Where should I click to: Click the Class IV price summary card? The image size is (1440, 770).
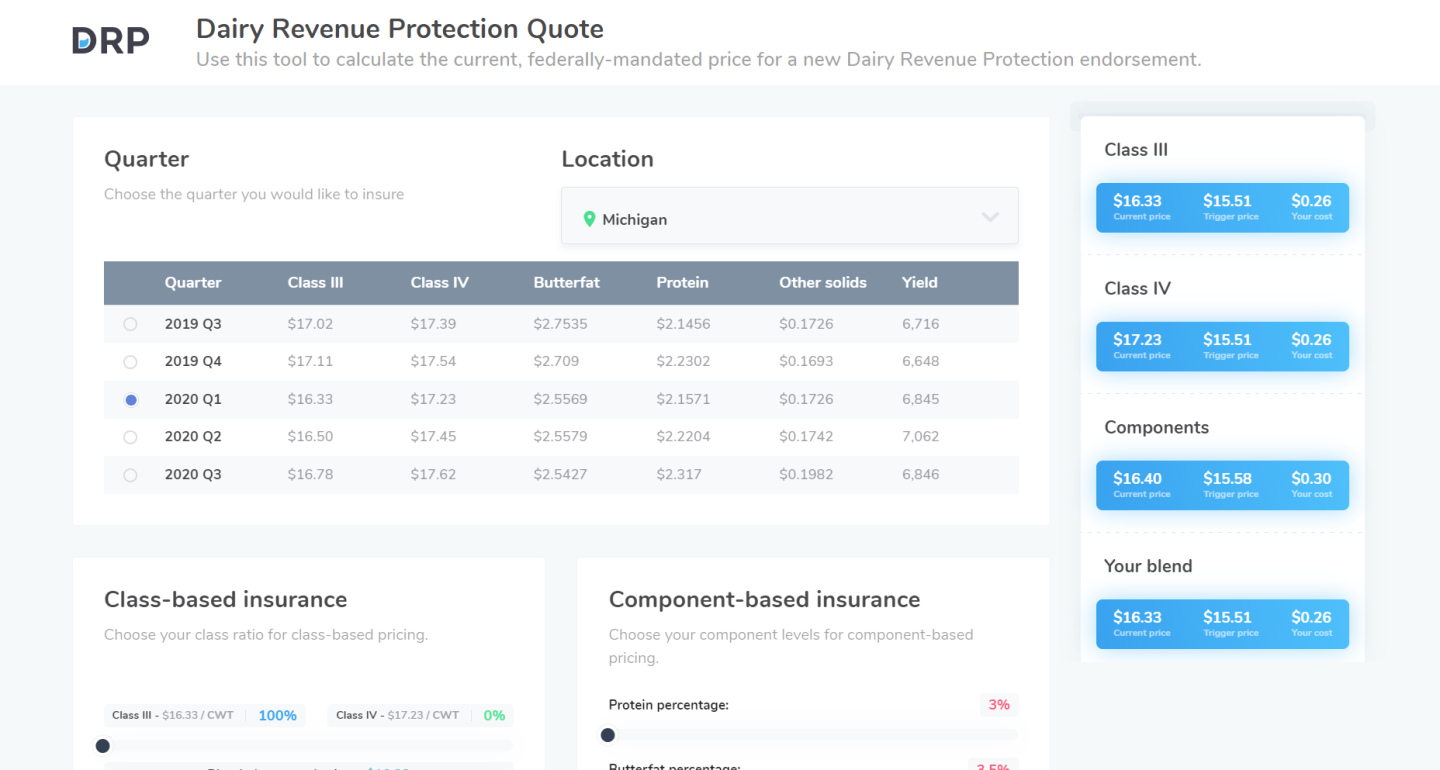1222,346
